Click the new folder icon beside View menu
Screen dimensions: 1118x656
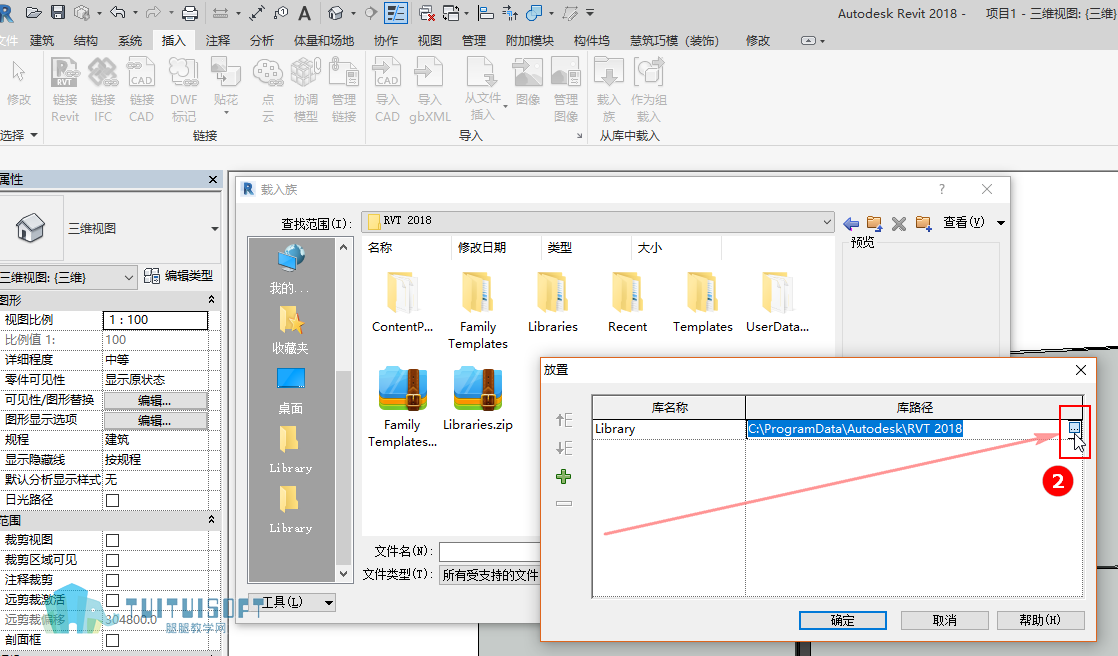pyautogui.click(x=923, y=223)
